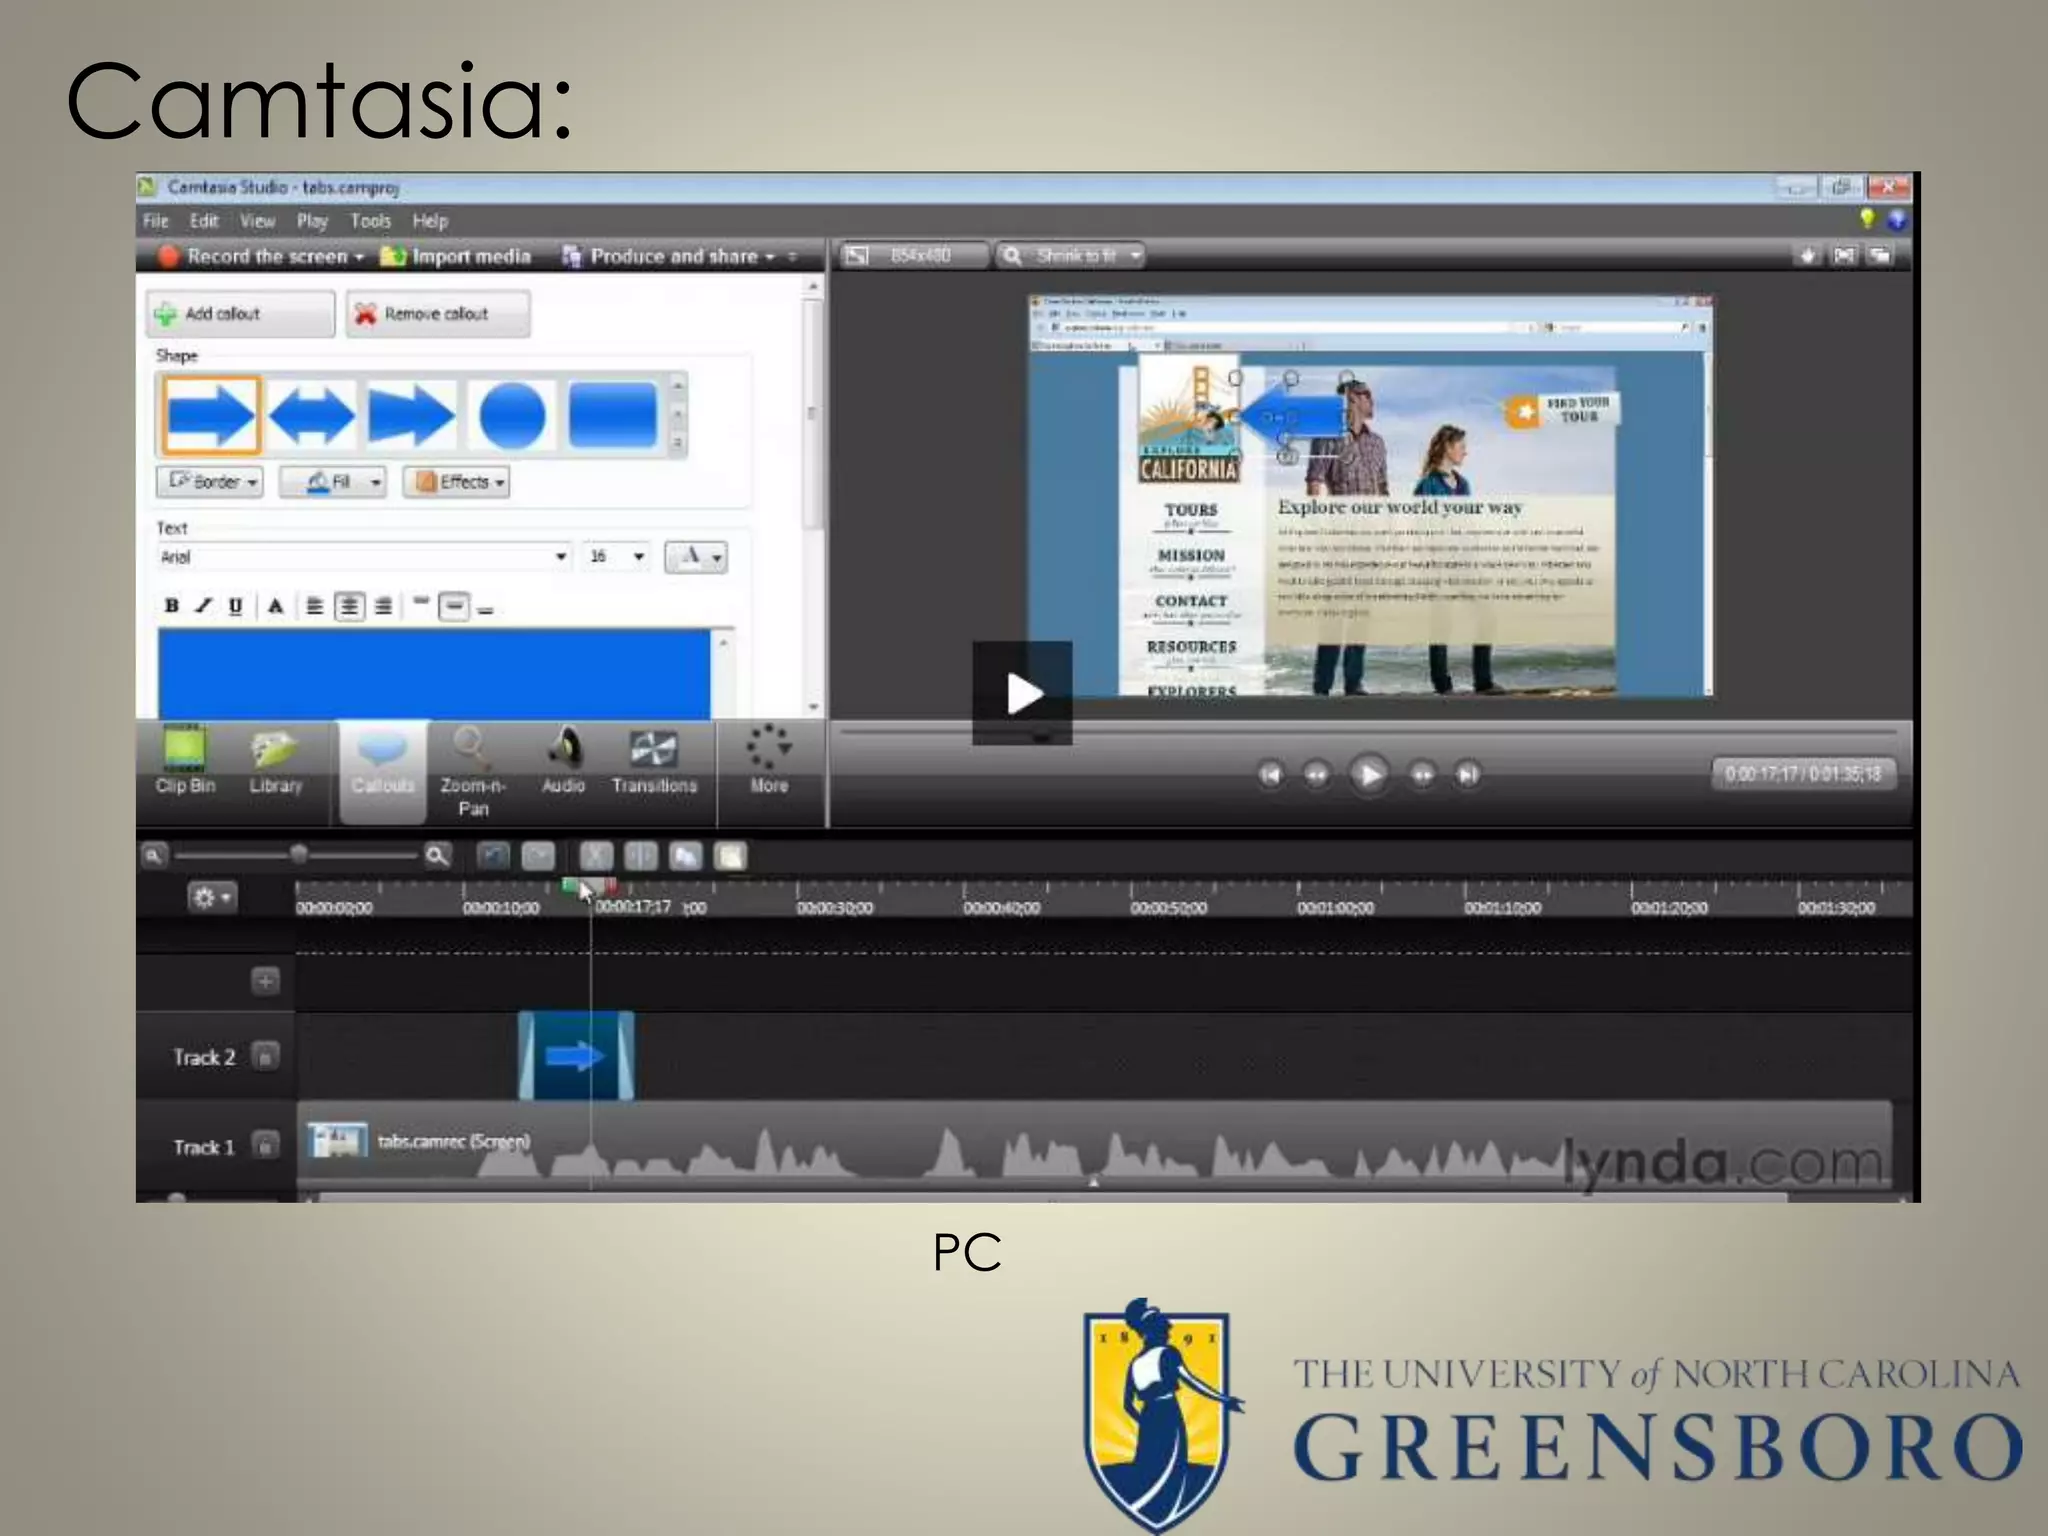
Task: Open the Audio tab
Action: pyautogui.click(x=563, y=761)
